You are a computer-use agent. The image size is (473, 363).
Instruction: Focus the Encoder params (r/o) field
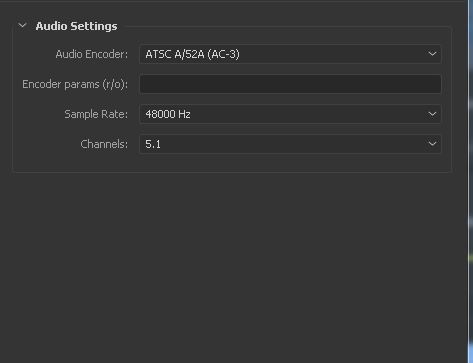[290, 84]
